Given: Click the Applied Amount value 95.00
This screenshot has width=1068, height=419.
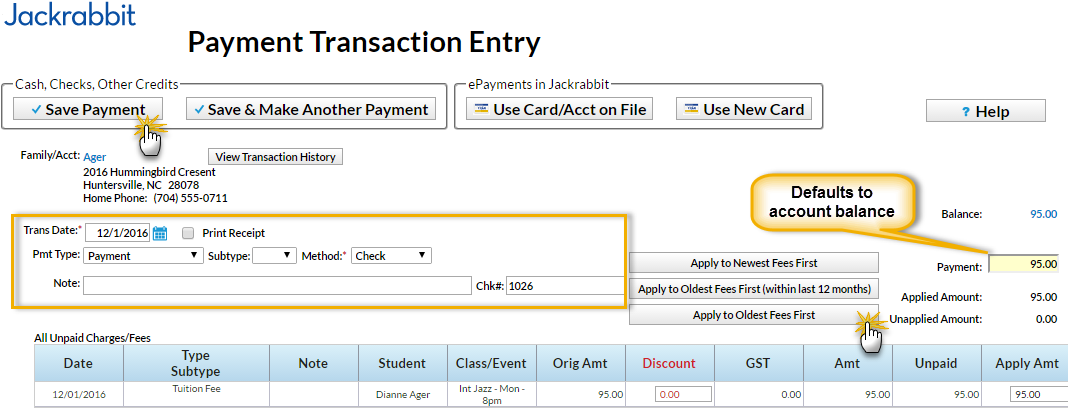Looking at the screenshot, I should click(1043, 297).
